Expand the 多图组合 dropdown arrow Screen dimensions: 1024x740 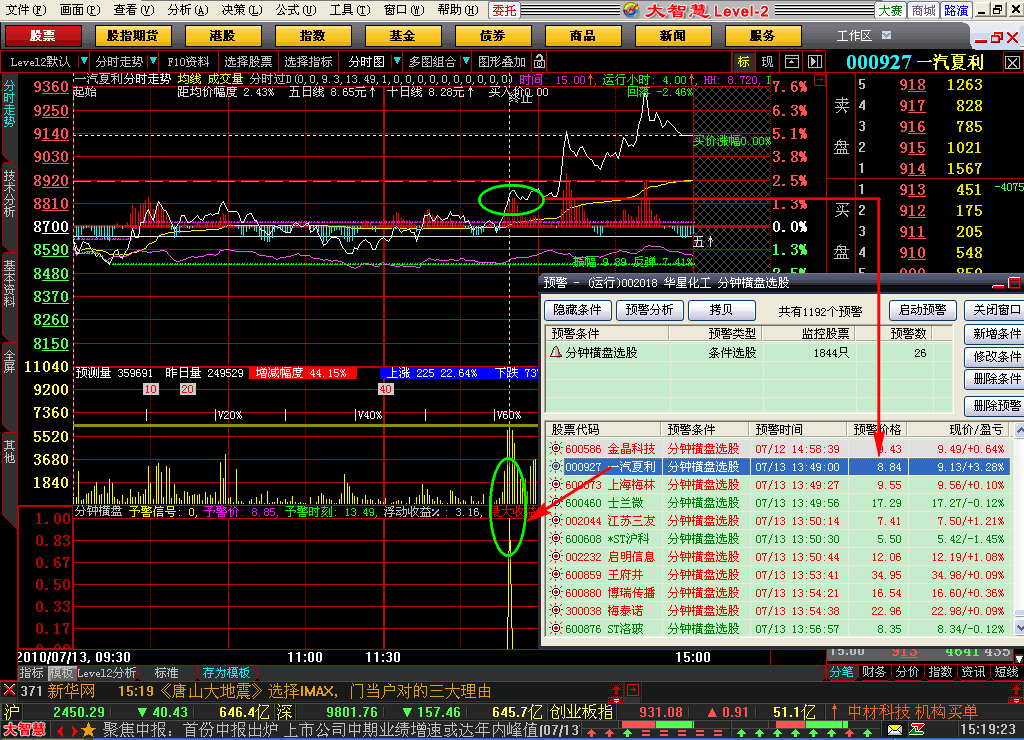(466, 61)
